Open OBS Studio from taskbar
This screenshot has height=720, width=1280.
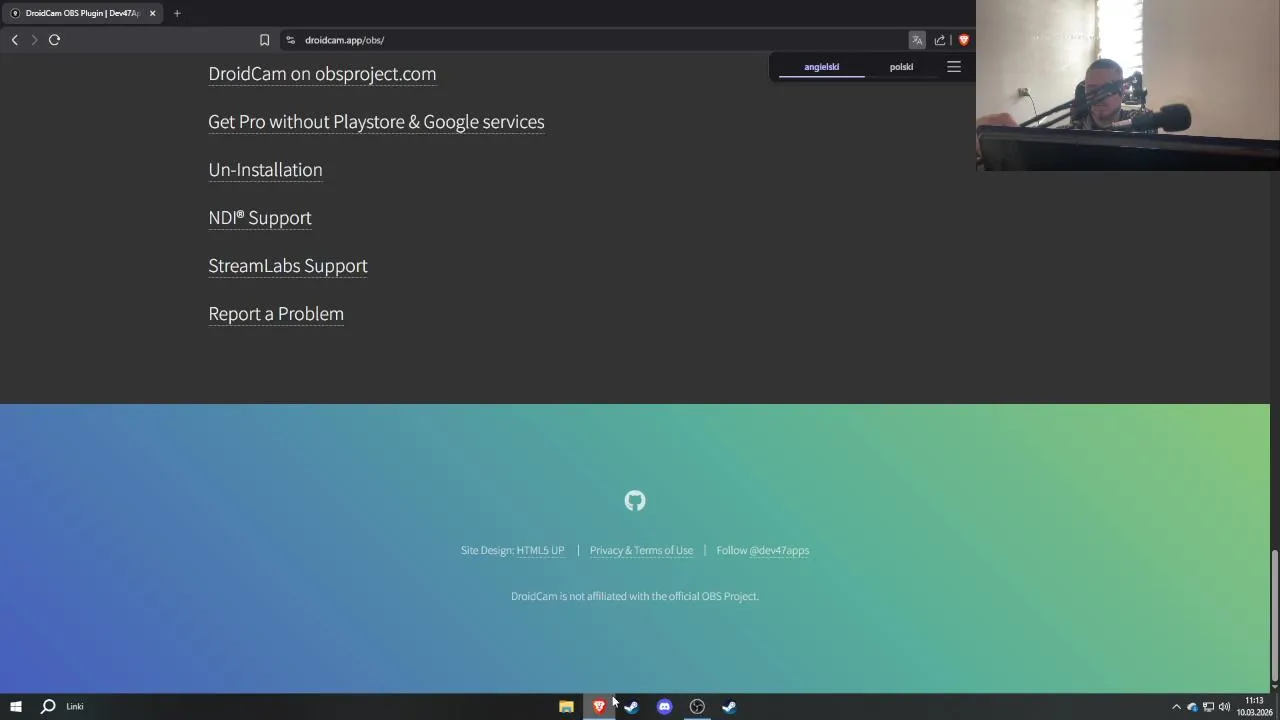pyautogui.click(x=697, y=706)
